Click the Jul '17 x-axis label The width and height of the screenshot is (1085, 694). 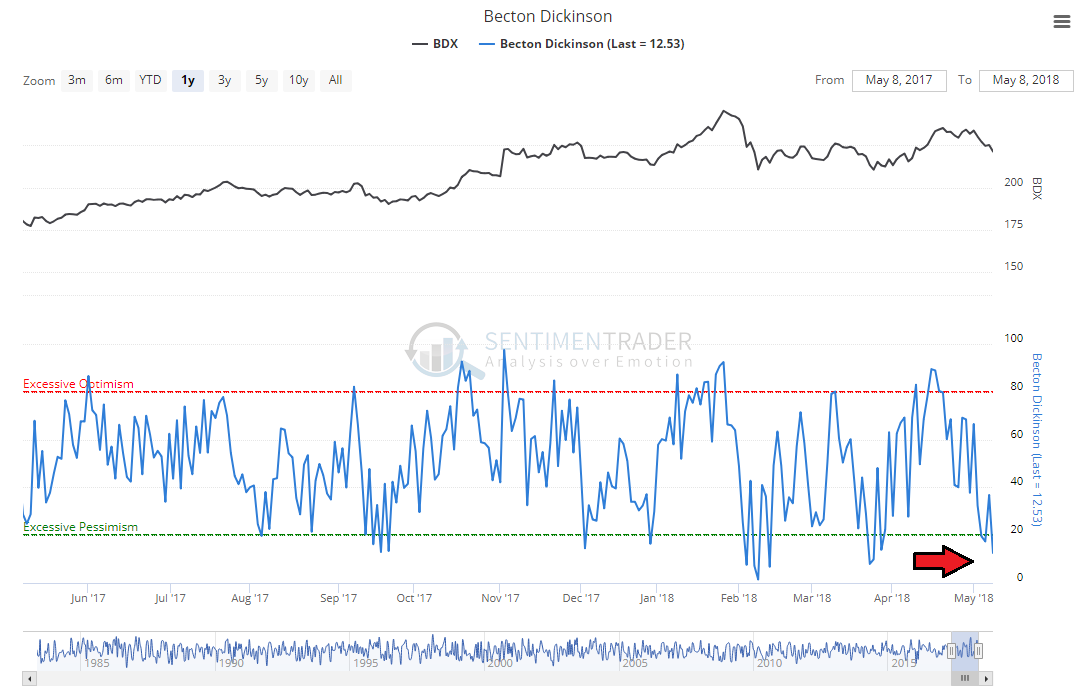coord(170,599)
